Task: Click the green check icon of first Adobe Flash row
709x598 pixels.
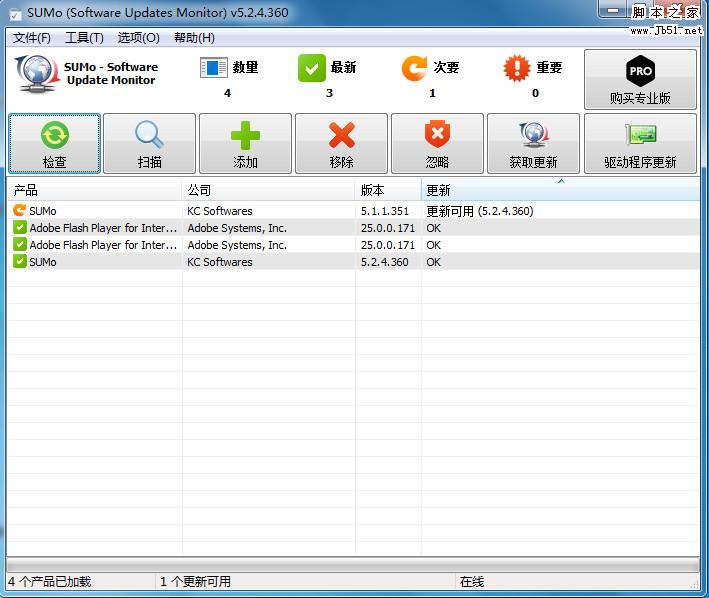Action: tap(19, 227)
